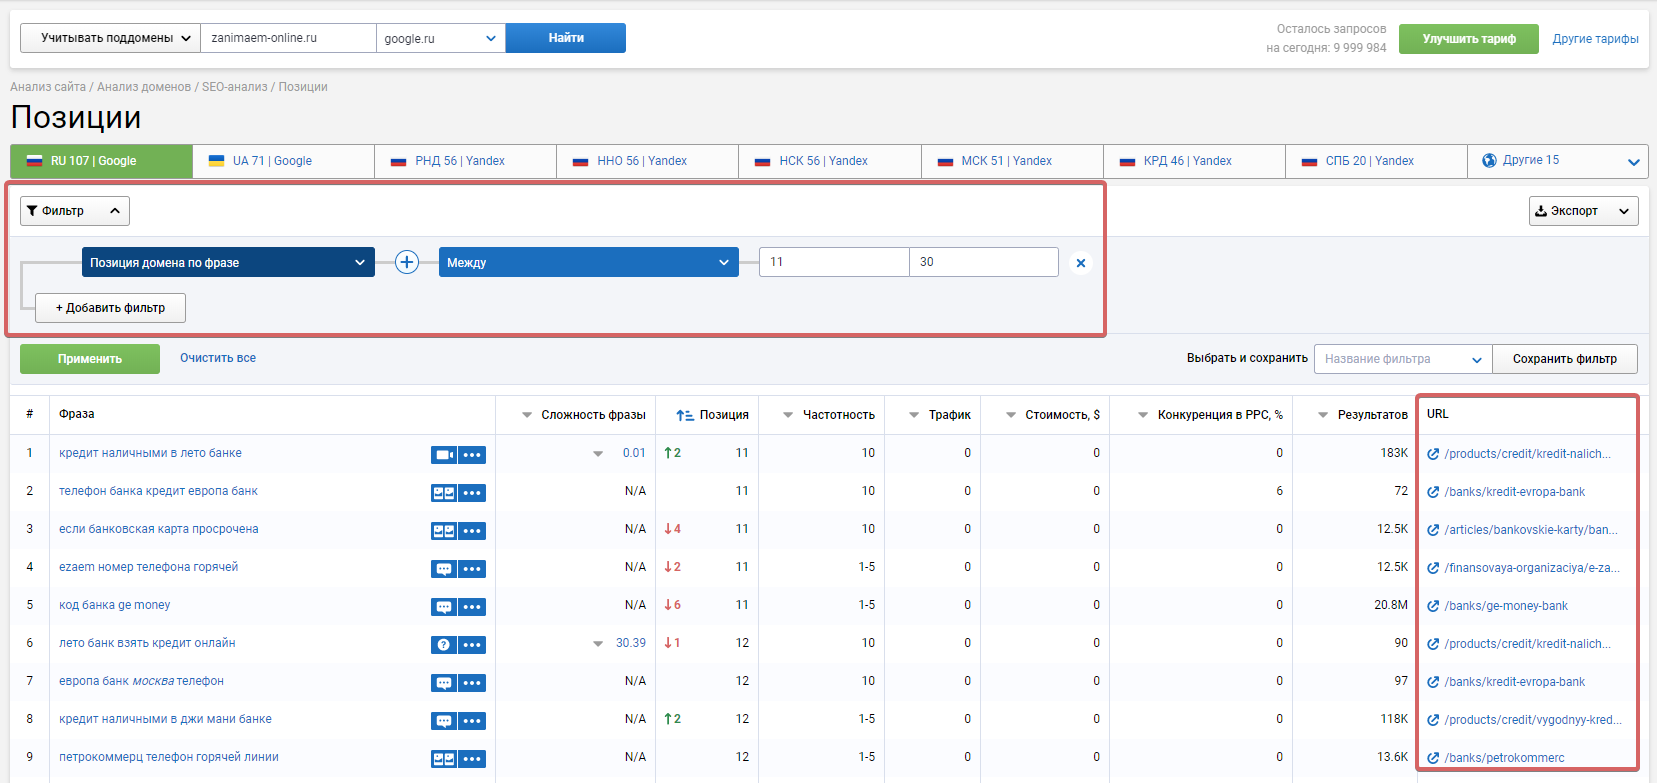Open google.ru search engine dropdown
This screenshot has height=783, width=1657.
coord(441,38)
